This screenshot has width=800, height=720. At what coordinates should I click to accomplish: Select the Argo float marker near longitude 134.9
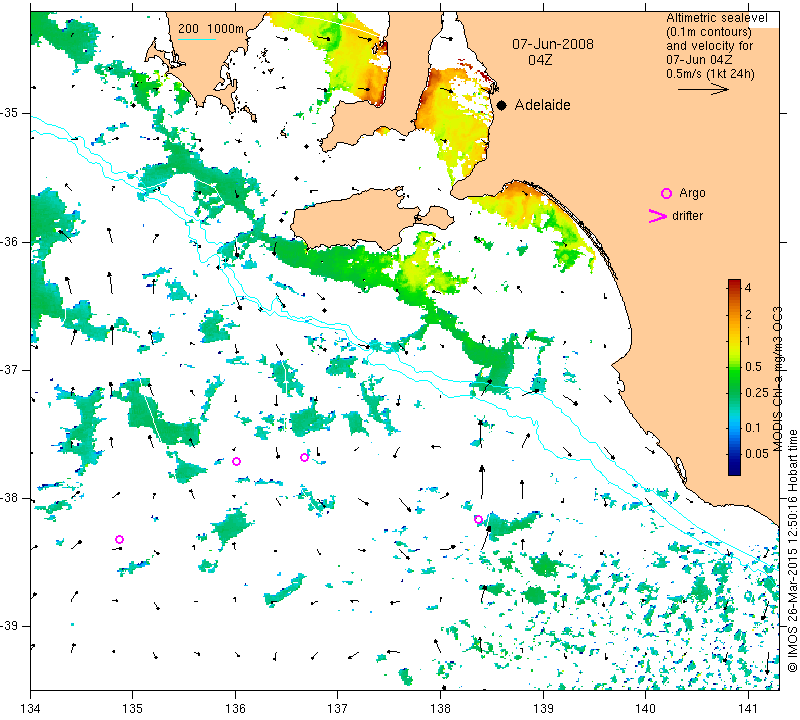[x=119, y=539]
